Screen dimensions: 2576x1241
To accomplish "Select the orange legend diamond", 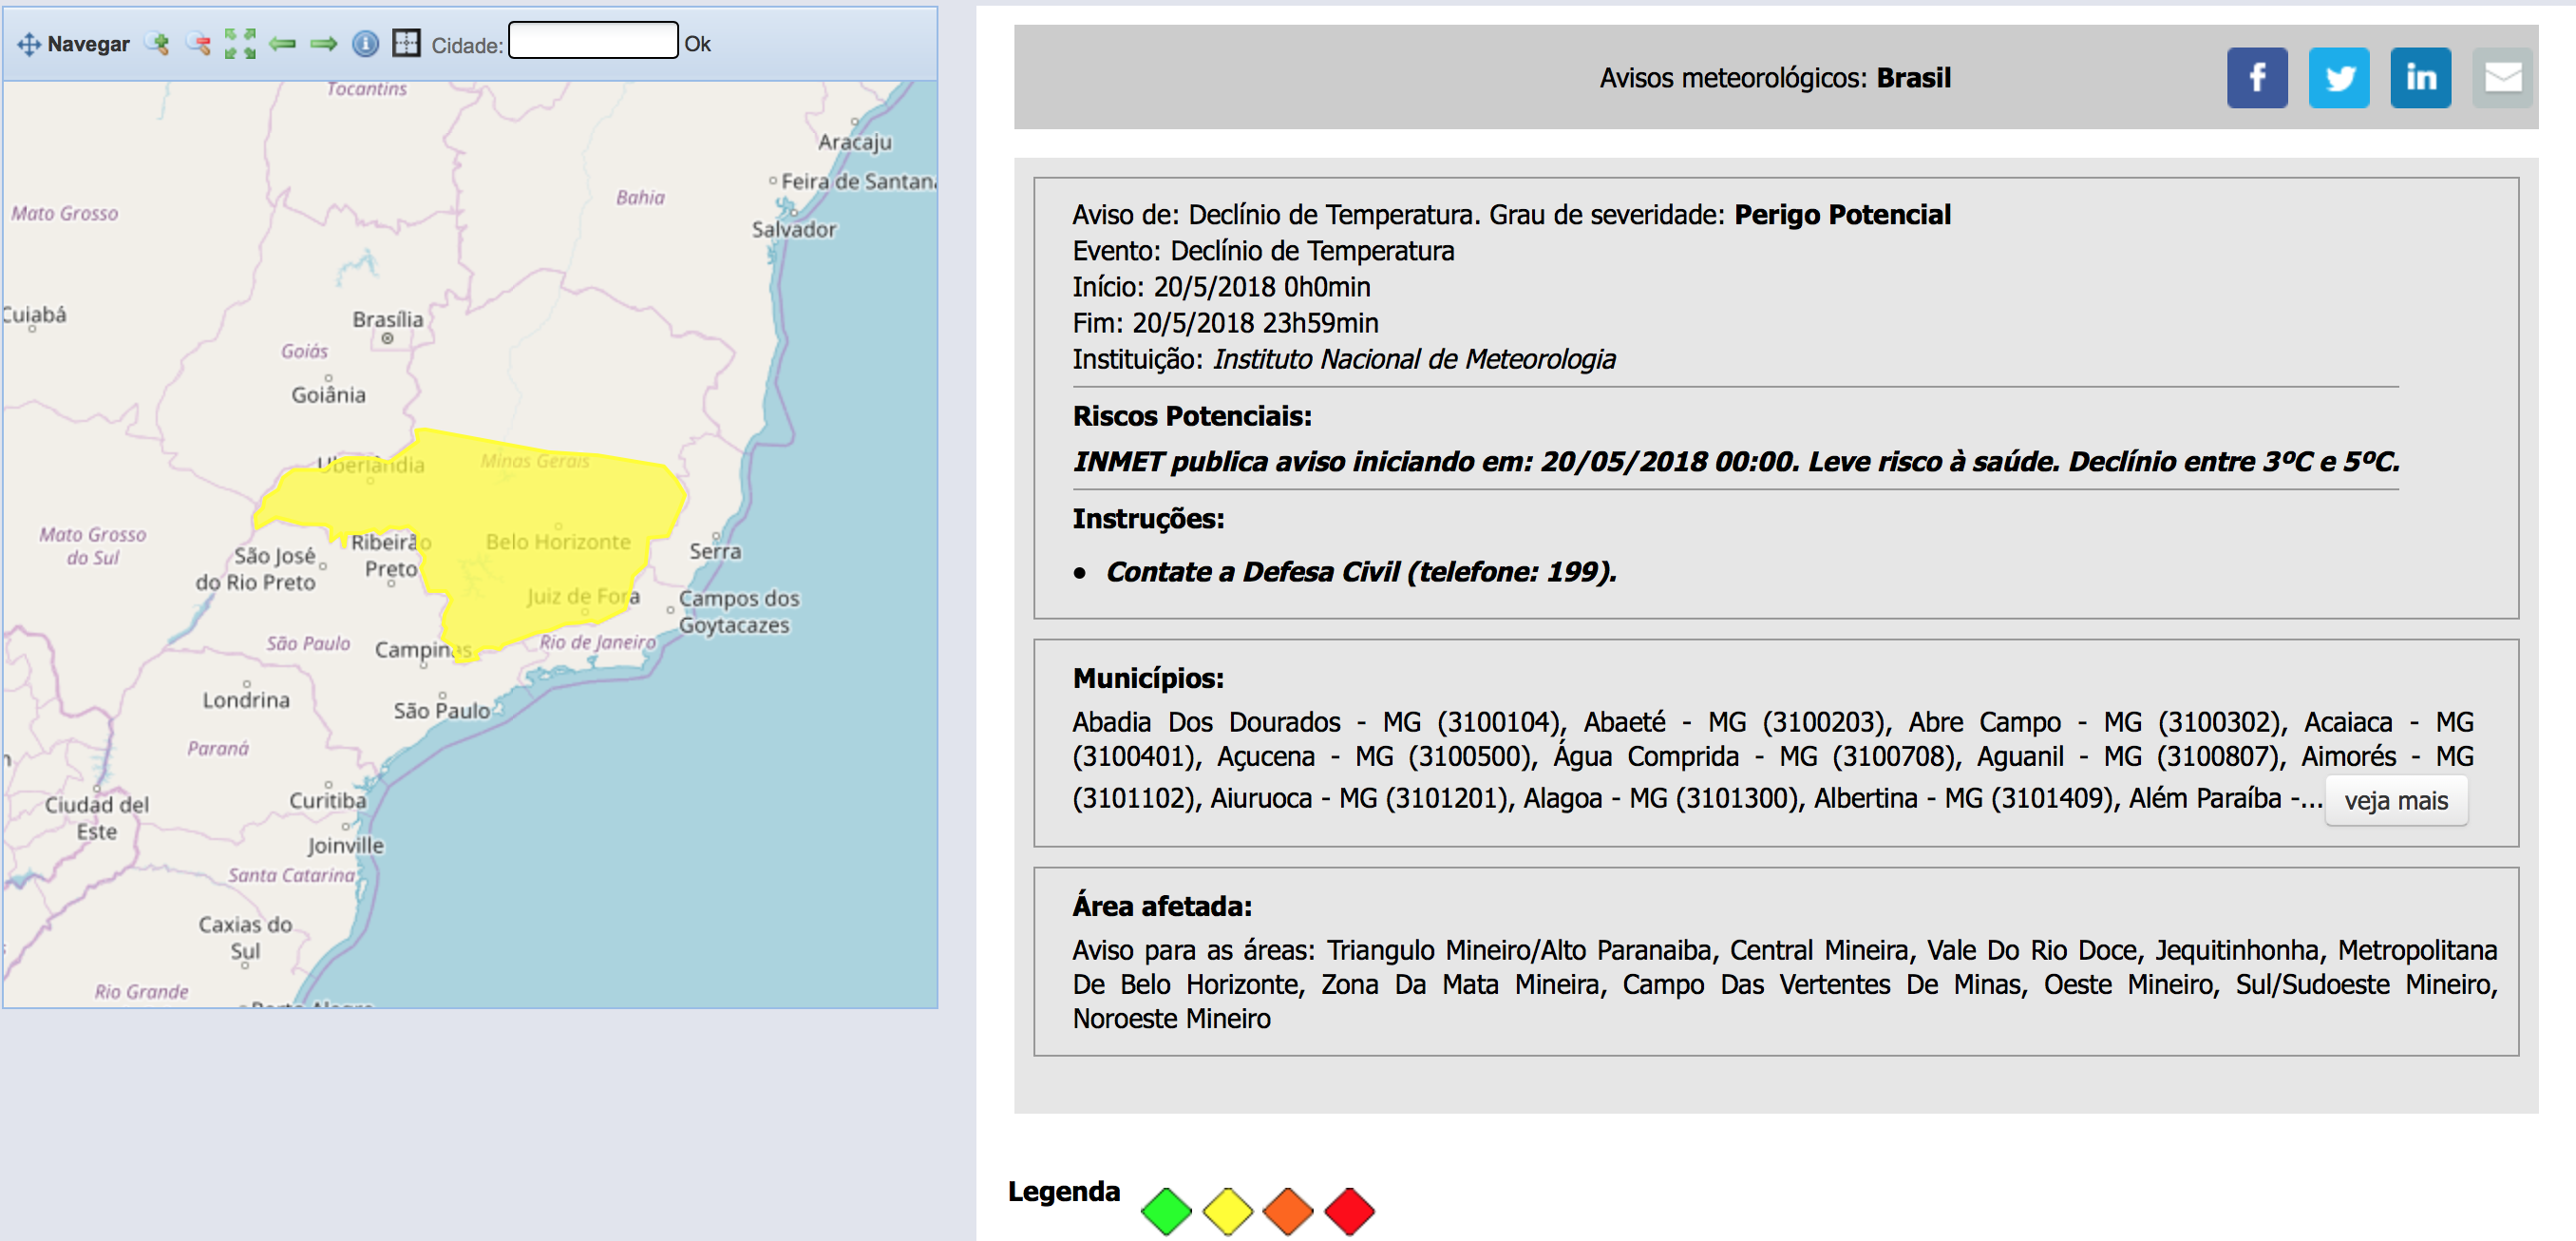I will click(1288, 1211).
